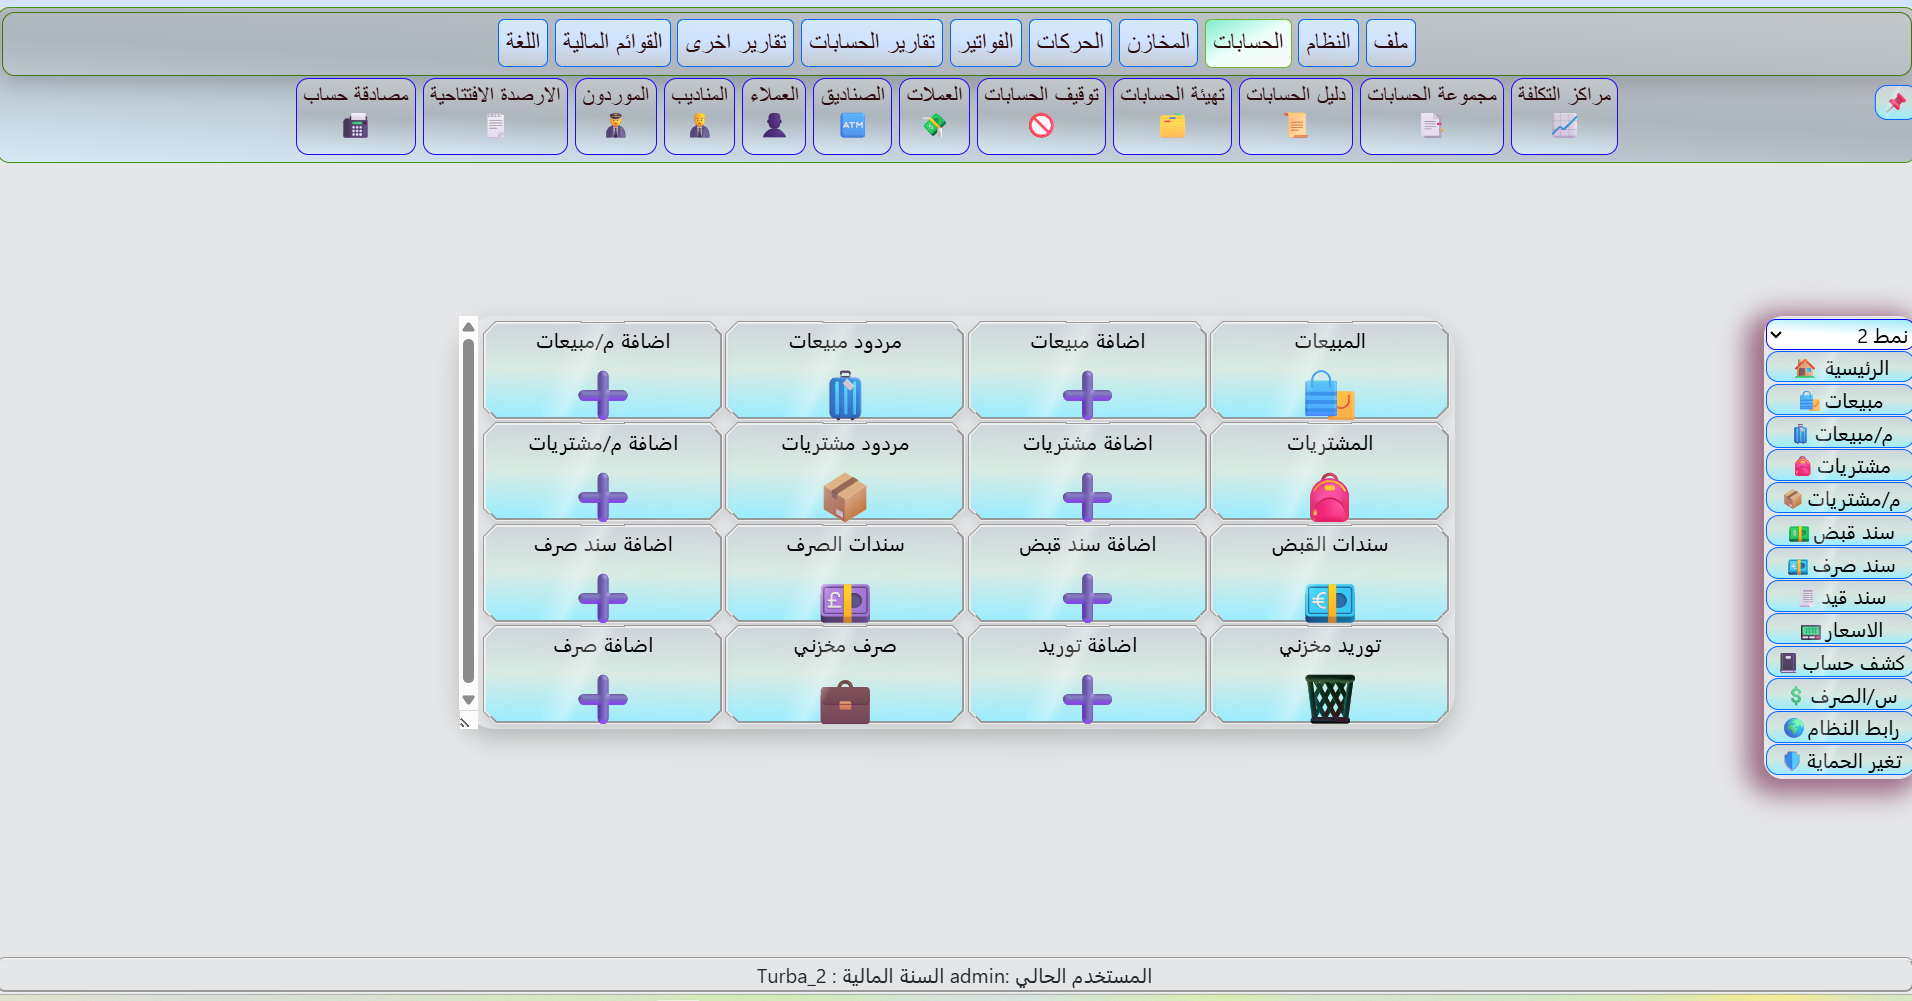The width and height of the screenshot is (1912, 1001).
Task: Click تهيئة الحسابات folder icon
Action: [x=1172, y=117]
